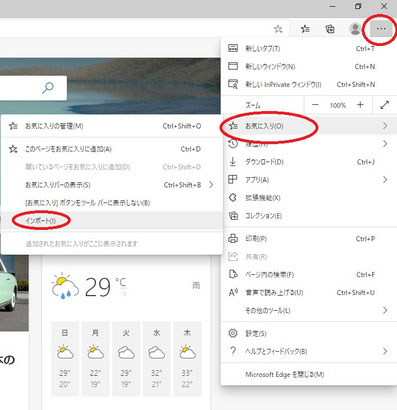This screenshot has width=397, height=410.
Task: Click the green car thumbnail
Action: coord(14,293)
